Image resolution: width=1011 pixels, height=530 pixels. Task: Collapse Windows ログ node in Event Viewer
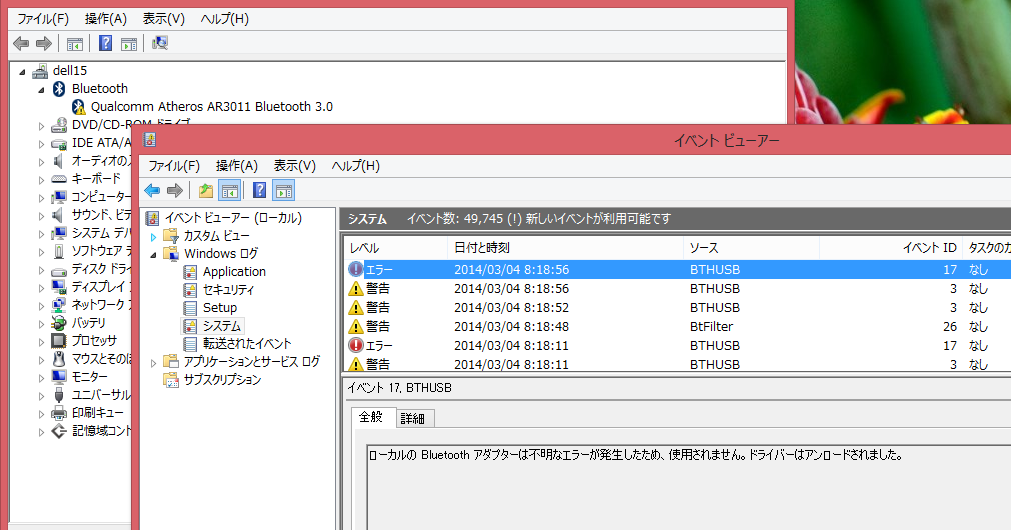coord(153,255)
